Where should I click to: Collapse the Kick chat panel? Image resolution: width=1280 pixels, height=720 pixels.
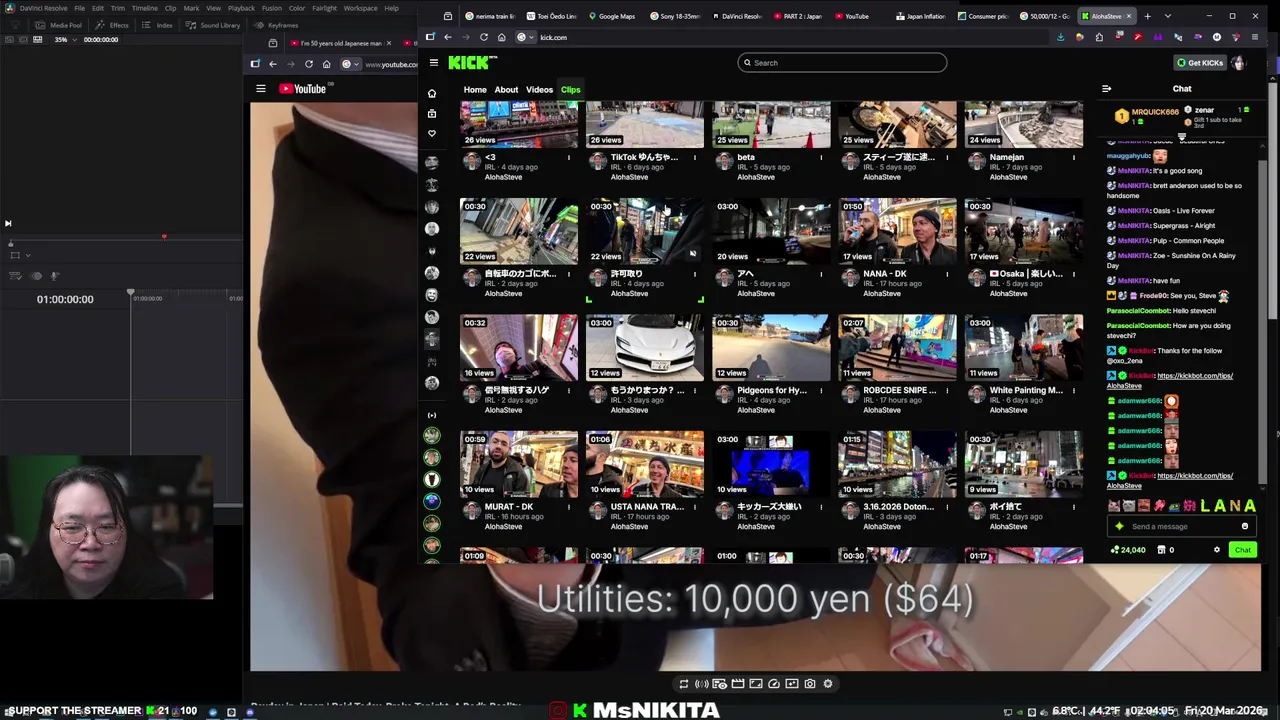1106,89
